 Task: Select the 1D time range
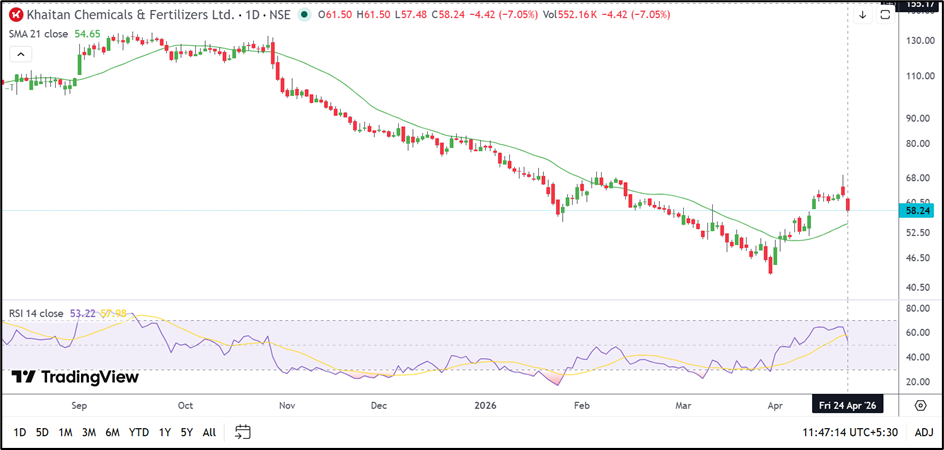click(x=19, y=432)
